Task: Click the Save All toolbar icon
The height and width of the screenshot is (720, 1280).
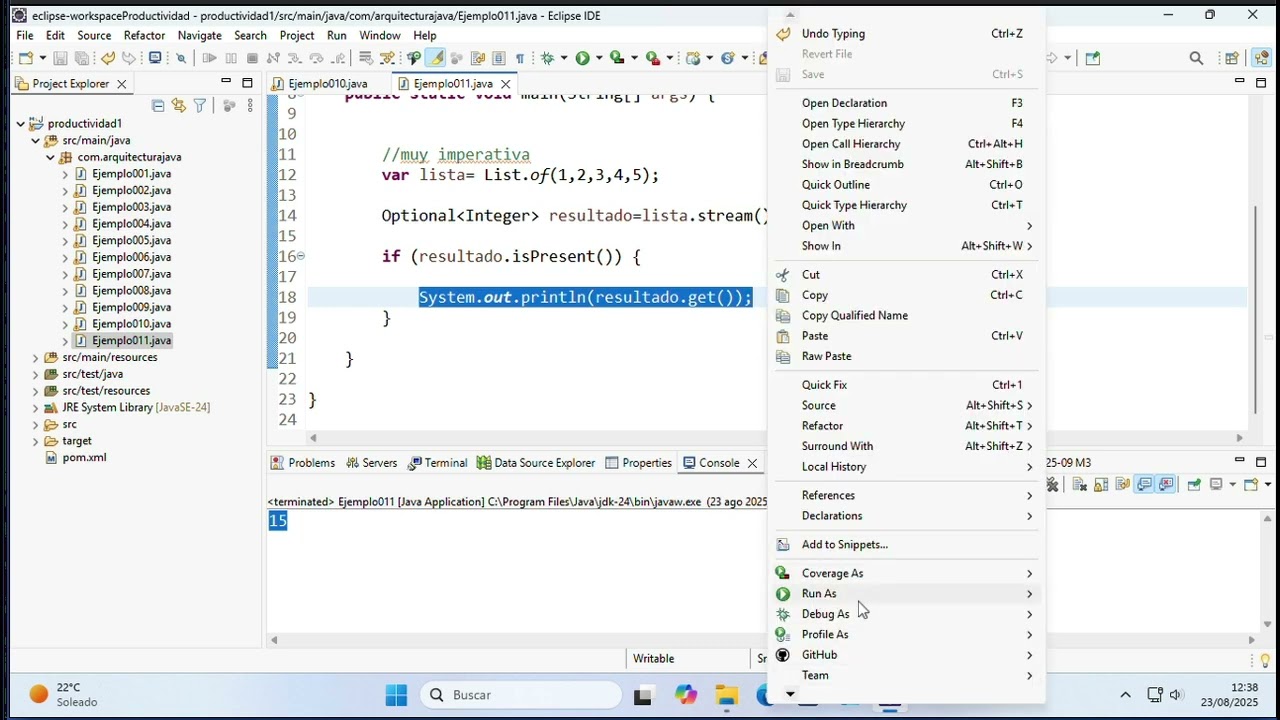Action: pos(81,58)
